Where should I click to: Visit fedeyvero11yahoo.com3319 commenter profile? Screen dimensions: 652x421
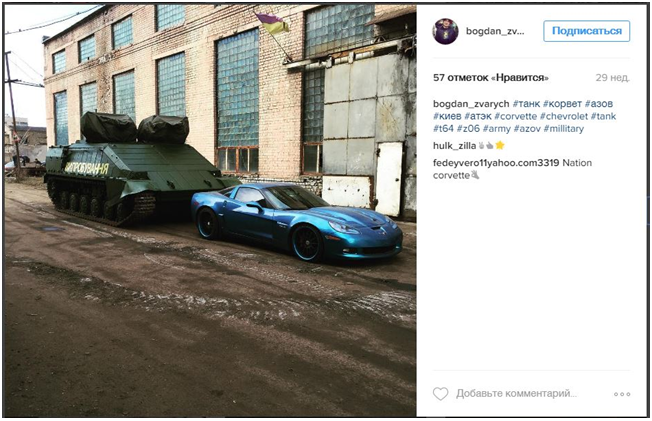pyautogui.click(x=496, y=163)
